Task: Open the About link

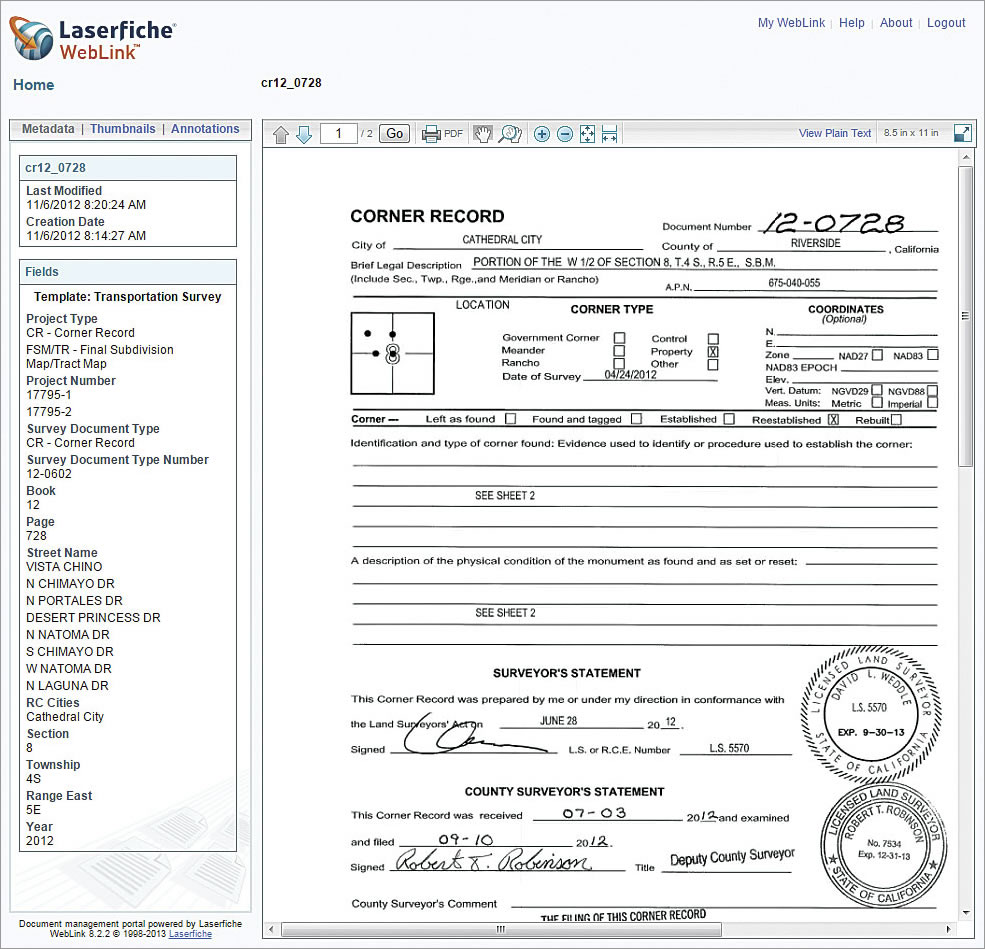Action: (896, 23)
